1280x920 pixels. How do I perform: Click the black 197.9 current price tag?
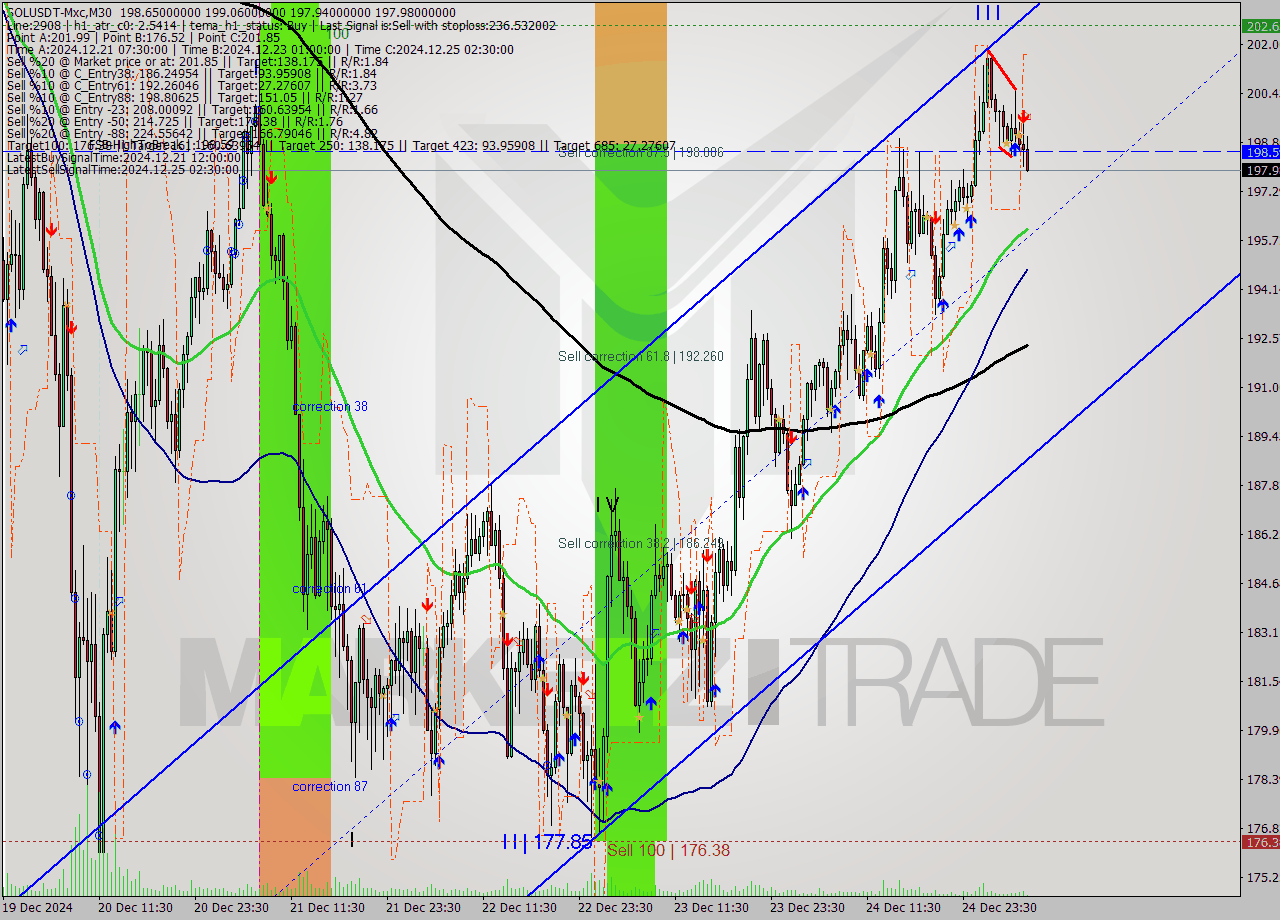1260,170
